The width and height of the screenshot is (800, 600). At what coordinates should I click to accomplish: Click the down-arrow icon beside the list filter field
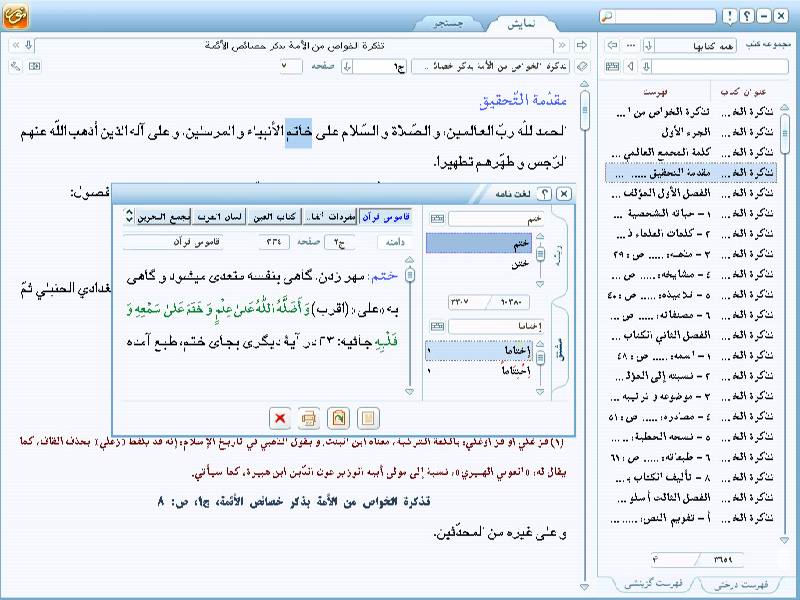tap(646, 66)
